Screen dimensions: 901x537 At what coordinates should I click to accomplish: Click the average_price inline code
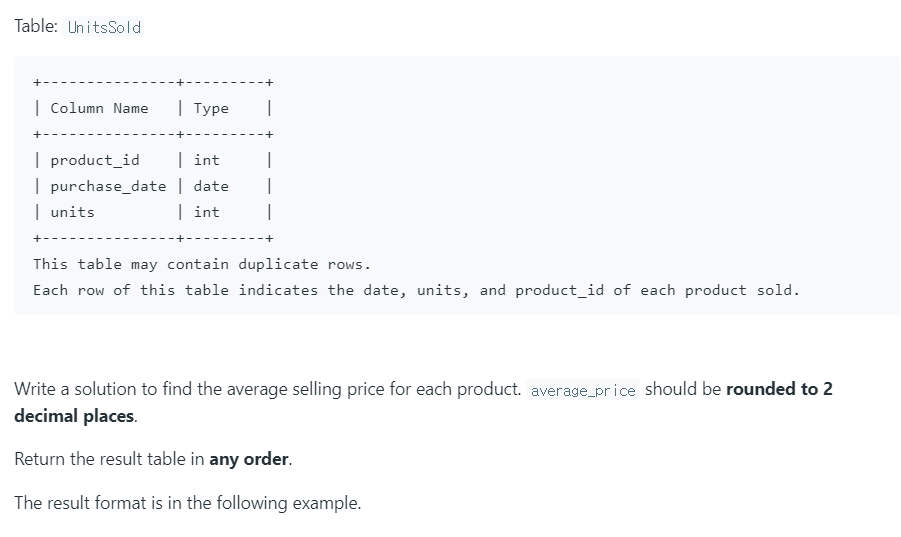coord(583,390)
